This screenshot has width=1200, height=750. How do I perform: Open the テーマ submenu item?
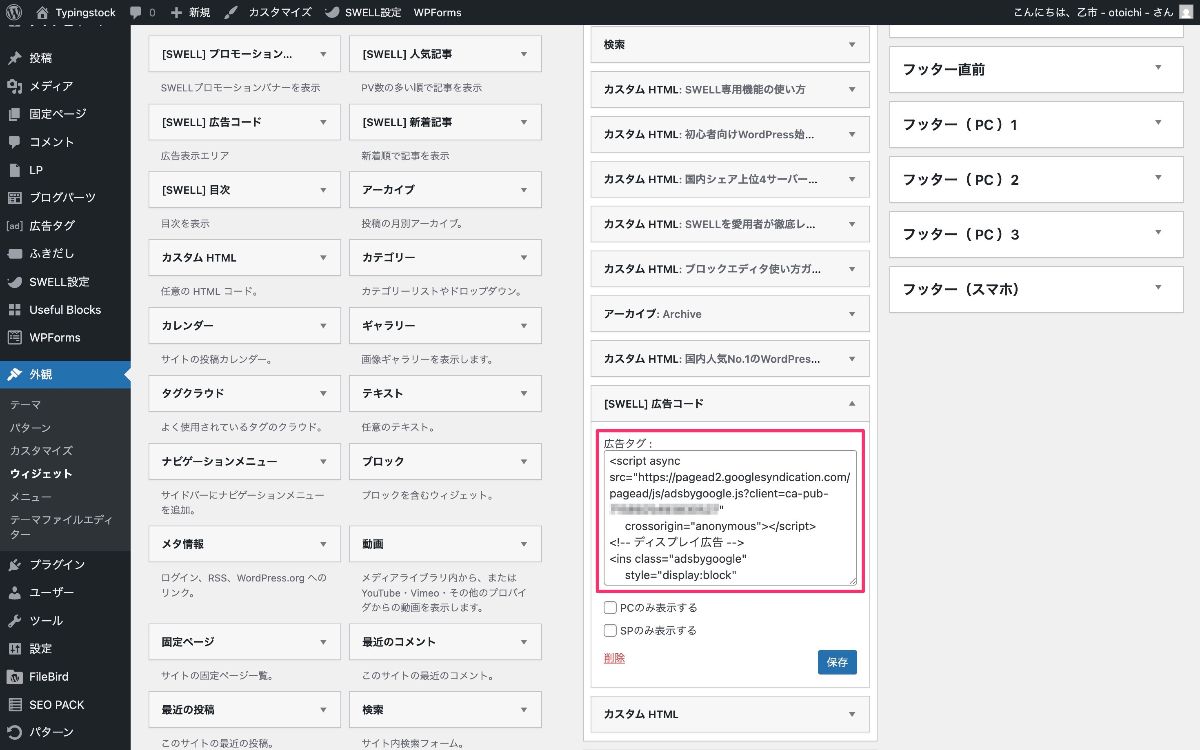tap(26, 405)
